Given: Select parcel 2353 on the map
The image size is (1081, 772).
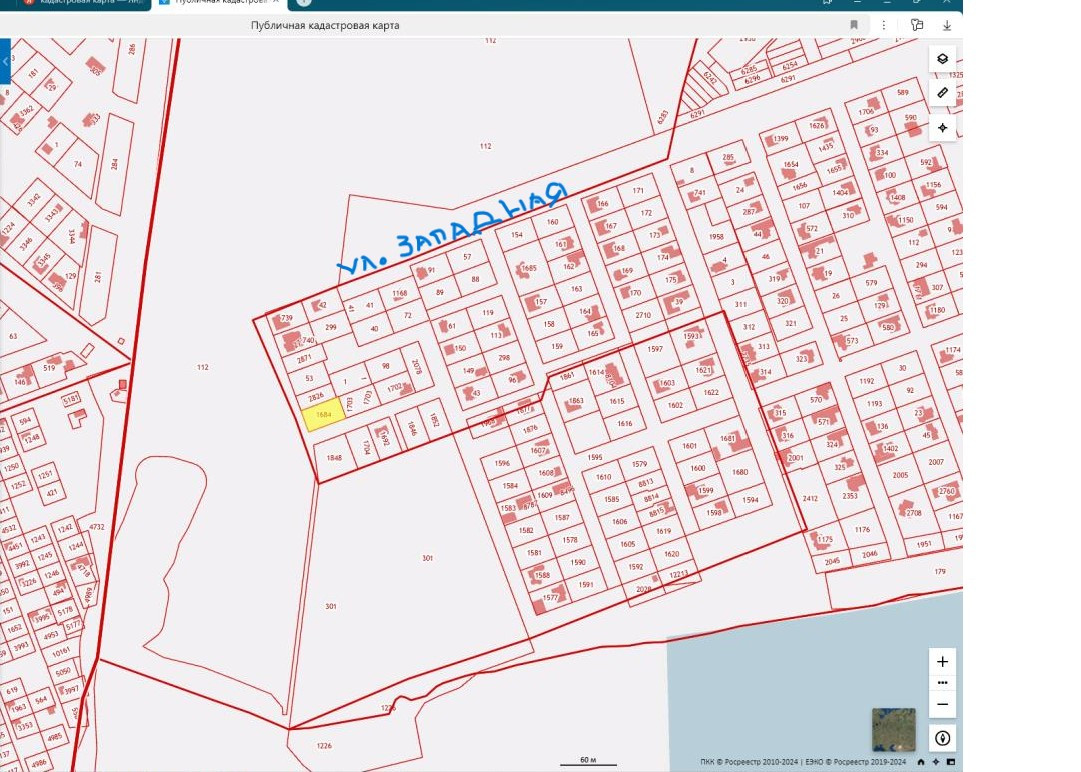Looking at the screenshot, I should coord(850,496).
